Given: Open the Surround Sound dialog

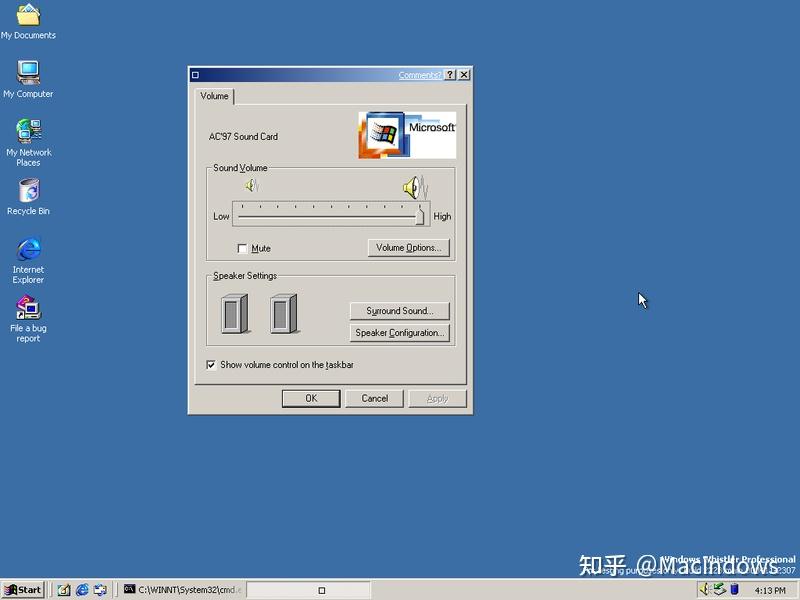Looking at the screenshot, I should [399, 310].
